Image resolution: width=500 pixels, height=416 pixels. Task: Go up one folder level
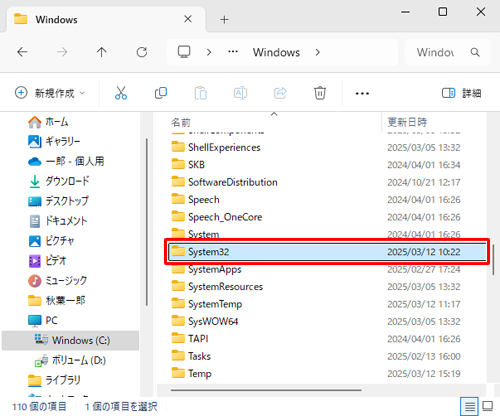click(102, 52)
